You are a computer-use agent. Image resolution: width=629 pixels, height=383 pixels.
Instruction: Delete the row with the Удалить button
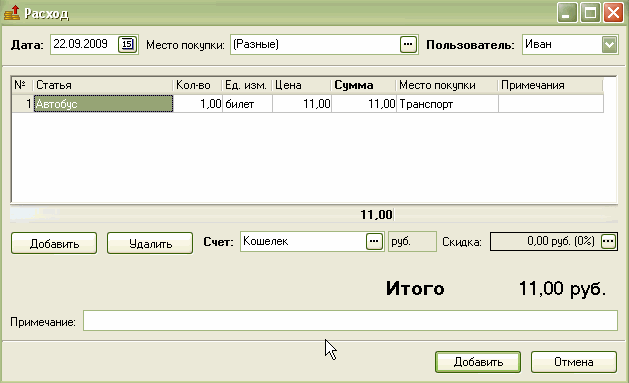tap(150, 243)
